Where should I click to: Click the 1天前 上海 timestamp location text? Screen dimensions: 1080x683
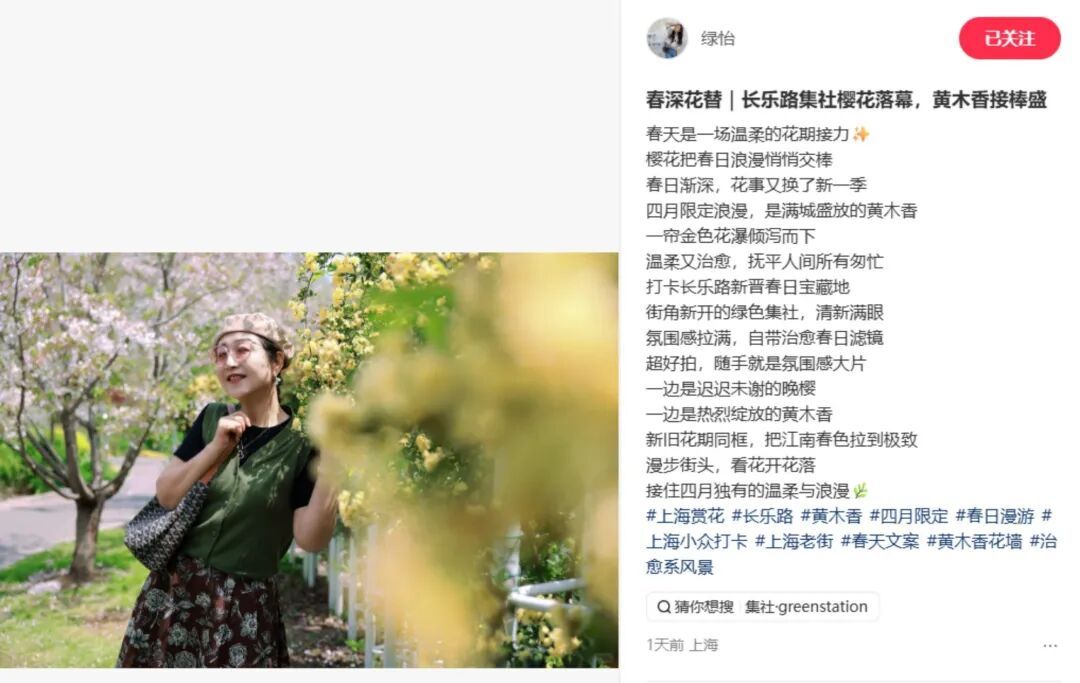click(x=682, y=645)
